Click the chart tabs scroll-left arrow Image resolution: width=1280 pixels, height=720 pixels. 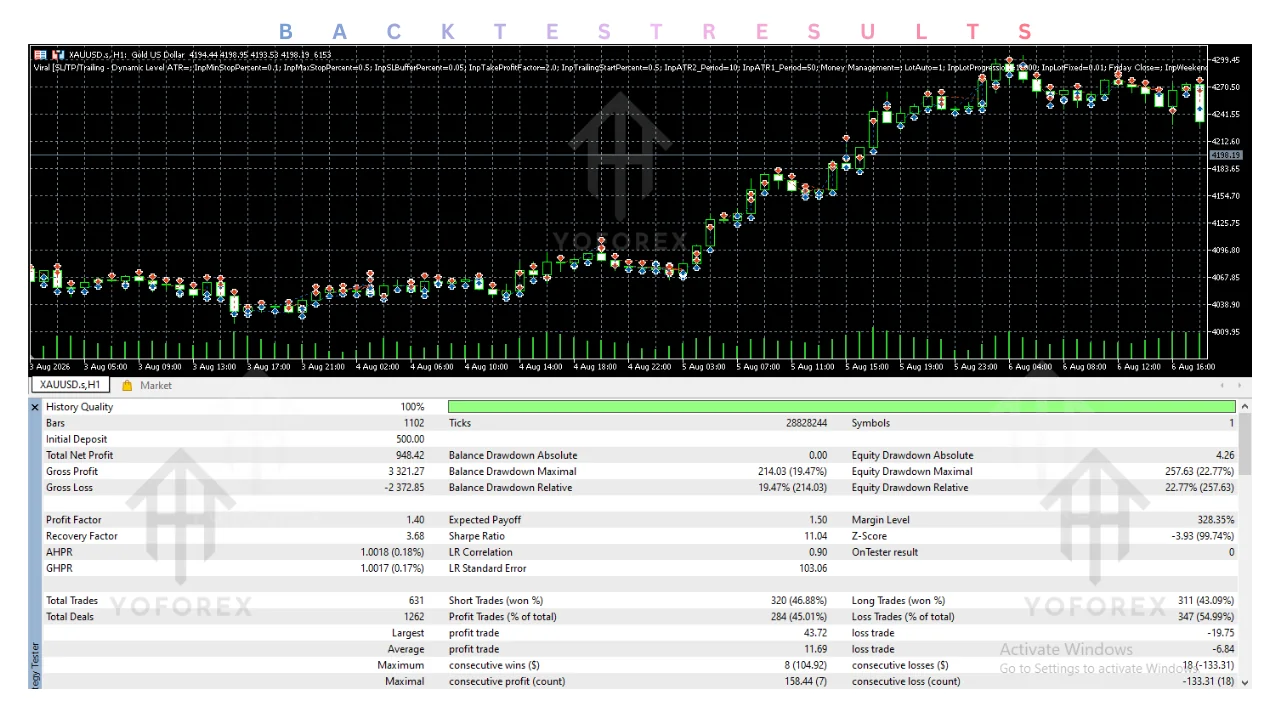click(x=1222, y=385)
